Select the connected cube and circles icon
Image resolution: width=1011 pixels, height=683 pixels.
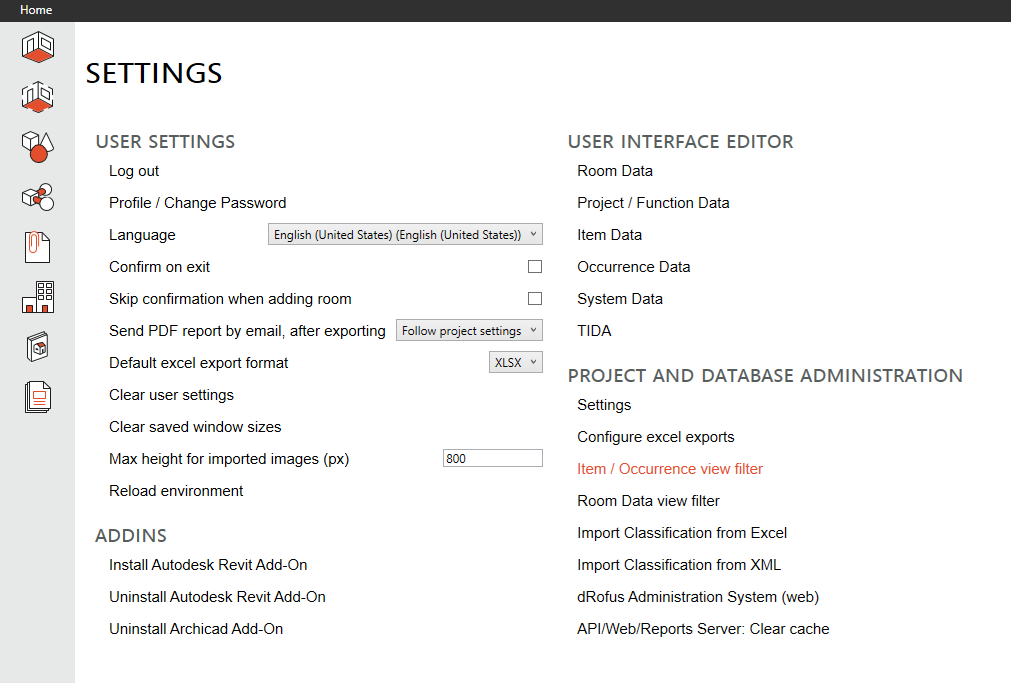pos(37,197)
